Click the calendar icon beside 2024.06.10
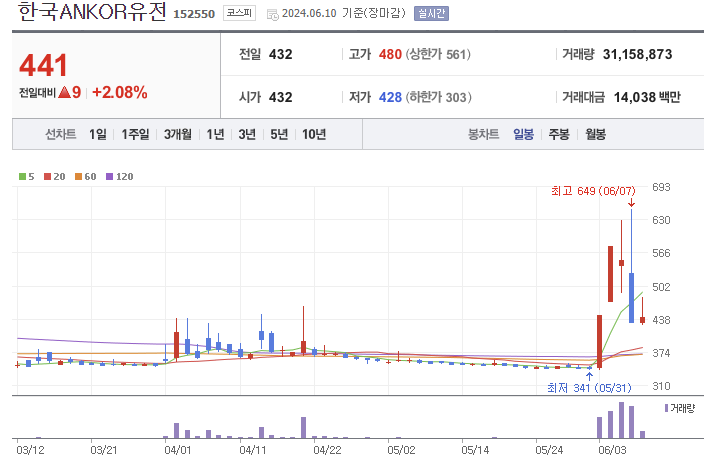The width and height of the screenshot is (704, 458). click(x=273, y=14)
